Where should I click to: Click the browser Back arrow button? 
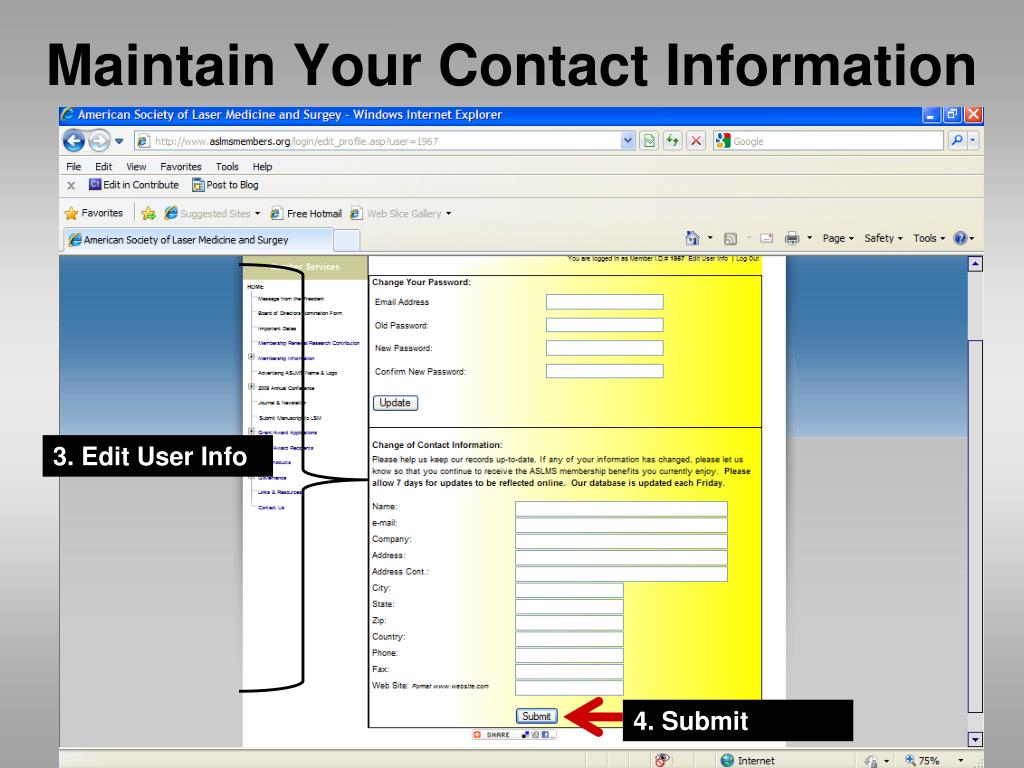point(74,140)
